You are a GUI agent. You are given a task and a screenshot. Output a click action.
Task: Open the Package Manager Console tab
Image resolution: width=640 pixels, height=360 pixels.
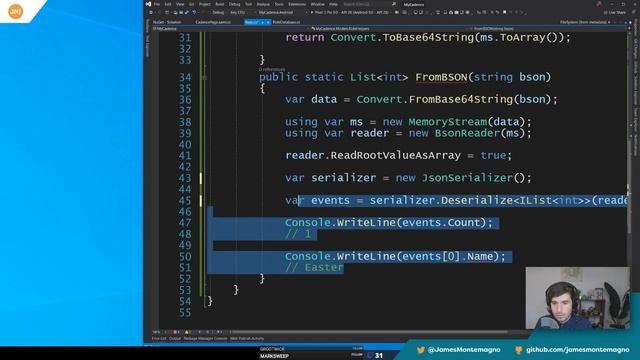coord(205,338)
